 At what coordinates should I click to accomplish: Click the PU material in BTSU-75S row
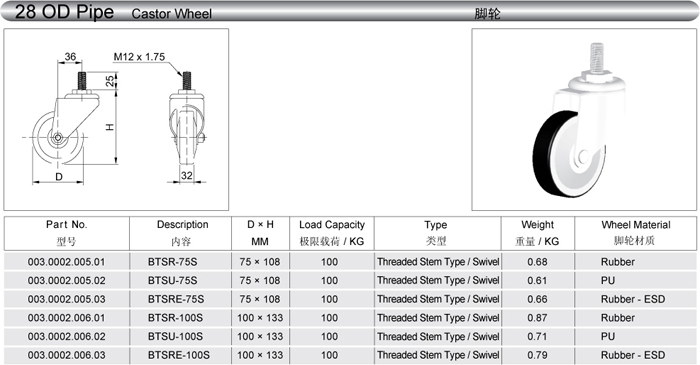pos(608,281)
